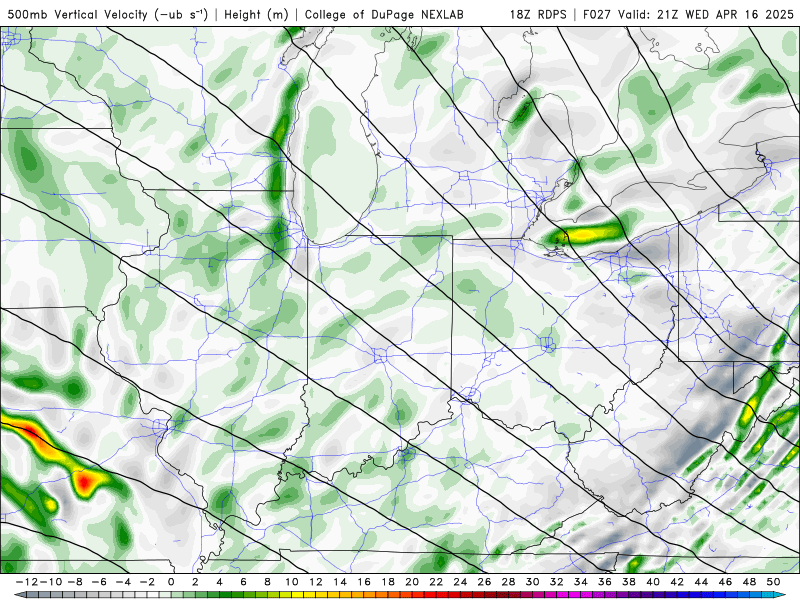The height and width of the screenshot is (600, 800).
Task: Click the '12' colorbar value
Action: pyautogui.click(x=316, y=582)
